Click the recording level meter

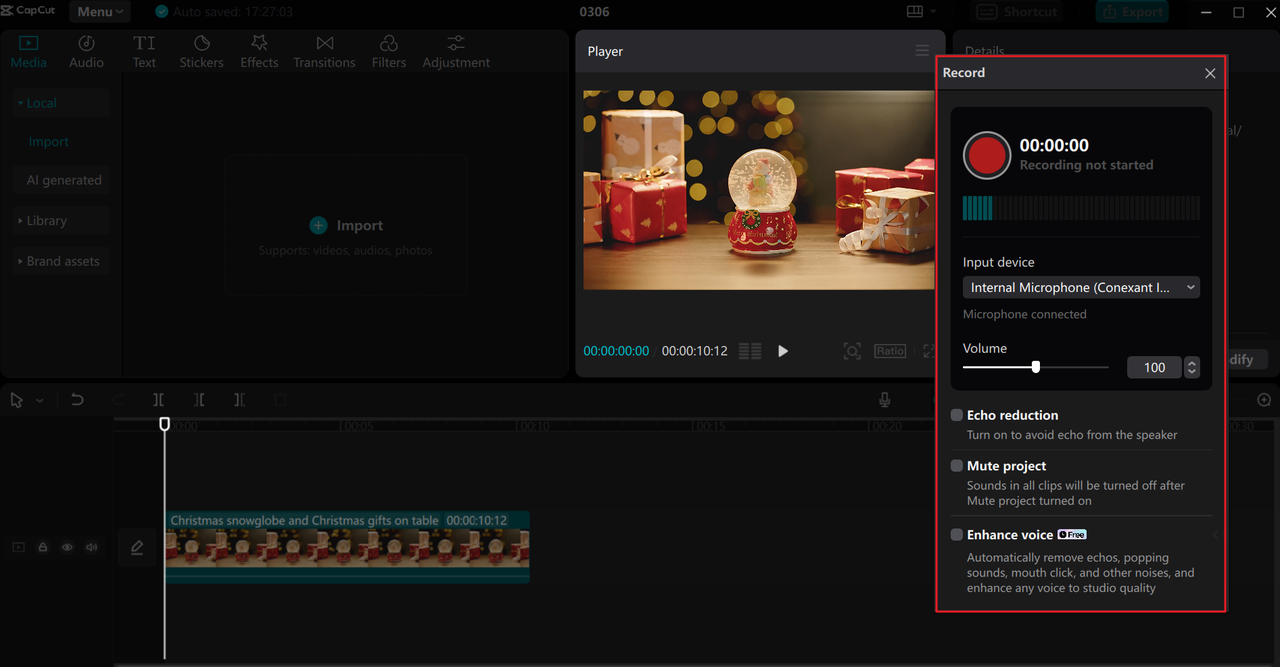coord(1081,208)
